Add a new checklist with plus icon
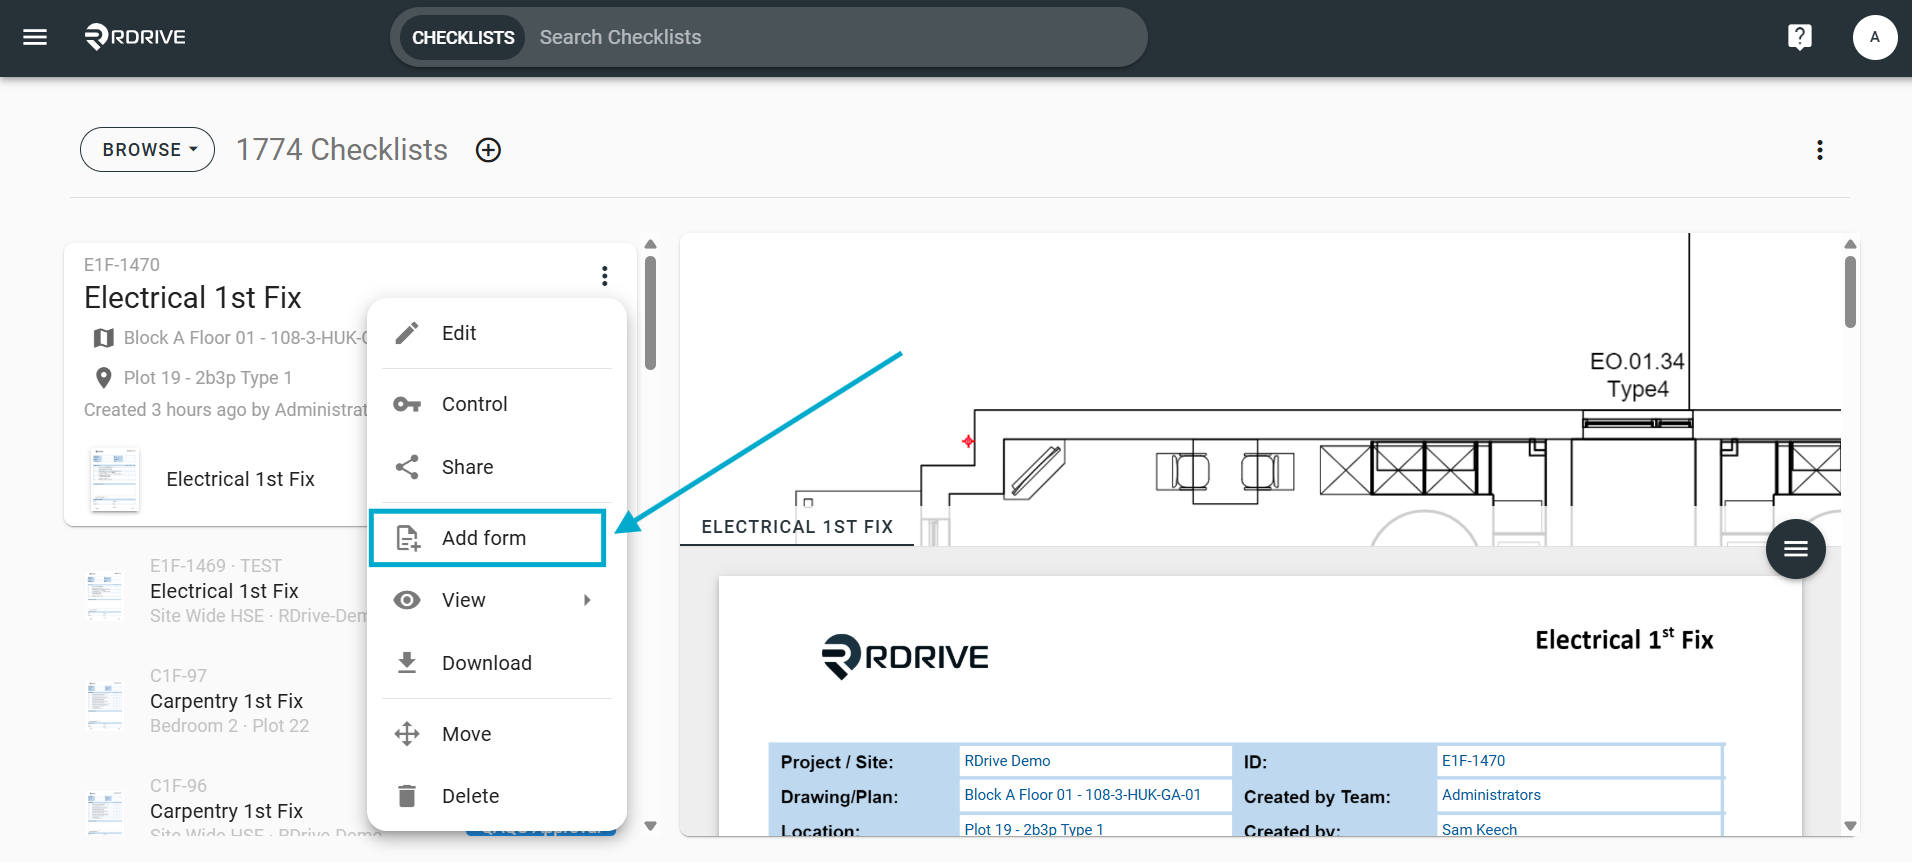The width and height of the screenshot is (1912, 862). coord(488,150)
